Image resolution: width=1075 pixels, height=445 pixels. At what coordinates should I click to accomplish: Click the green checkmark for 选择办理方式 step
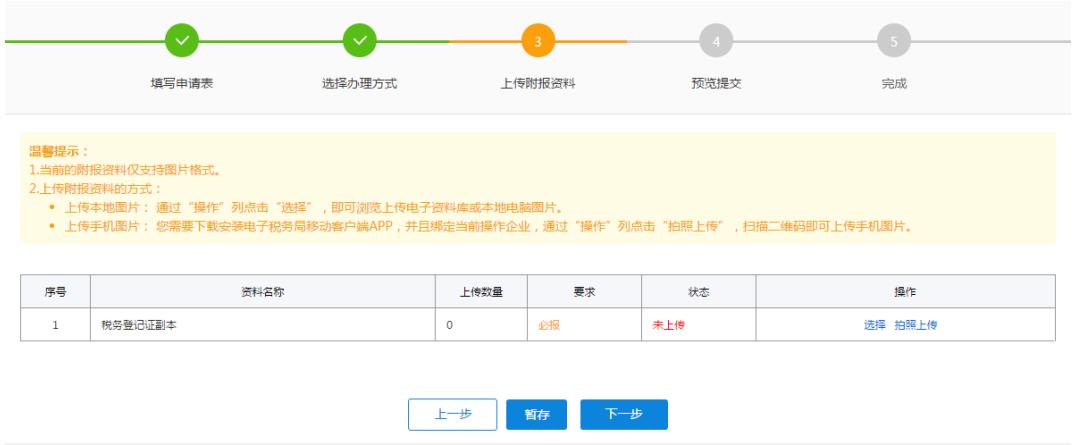(x=359, y=43)
